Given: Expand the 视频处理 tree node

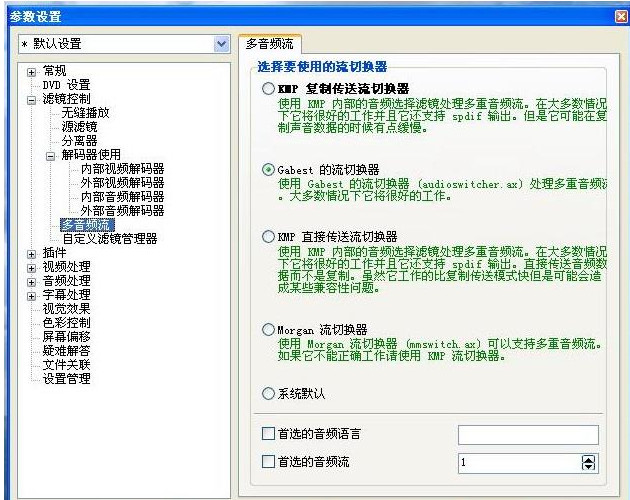Looking at the screenshot, I should click(31, 268).
